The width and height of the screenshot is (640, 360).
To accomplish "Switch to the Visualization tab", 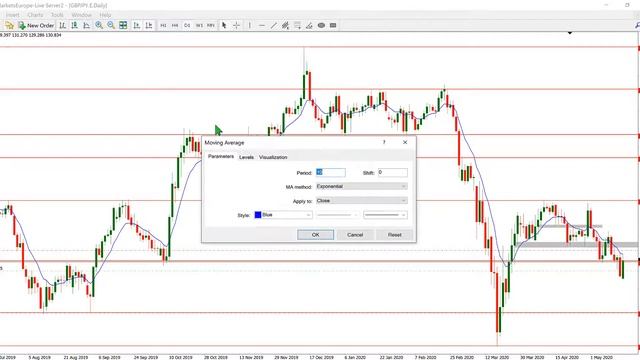I will [x=273, y=157].
